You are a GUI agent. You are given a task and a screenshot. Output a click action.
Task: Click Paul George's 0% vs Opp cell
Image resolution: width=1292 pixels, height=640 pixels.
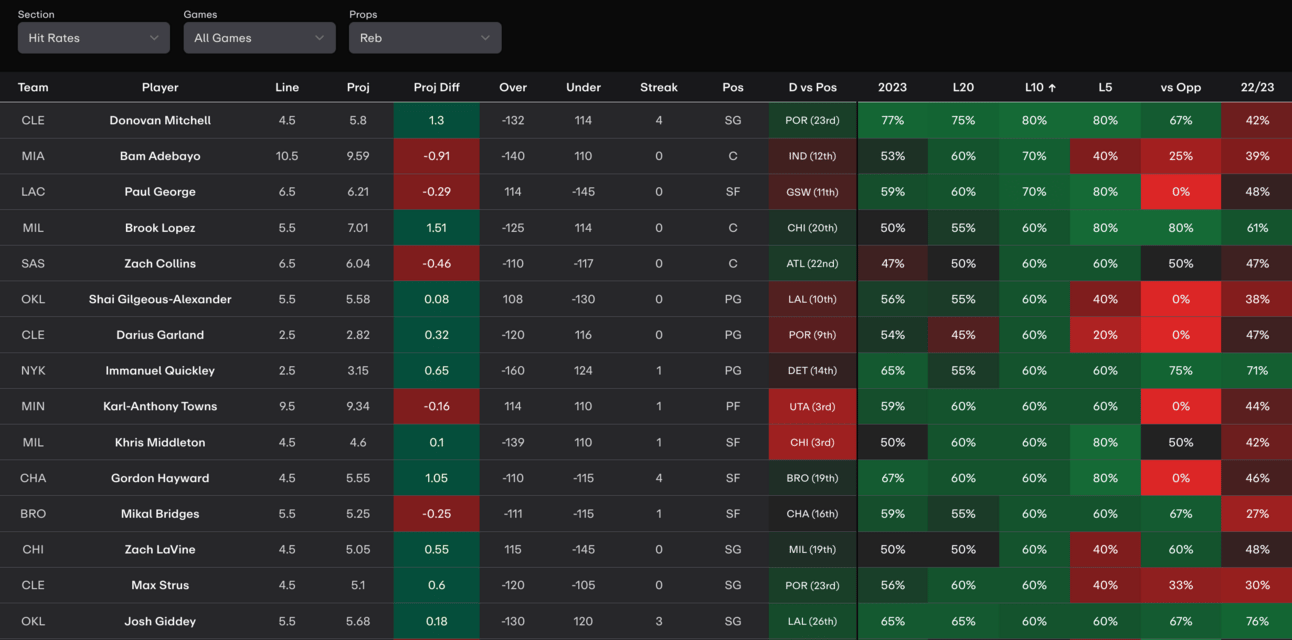[1180, 192]
